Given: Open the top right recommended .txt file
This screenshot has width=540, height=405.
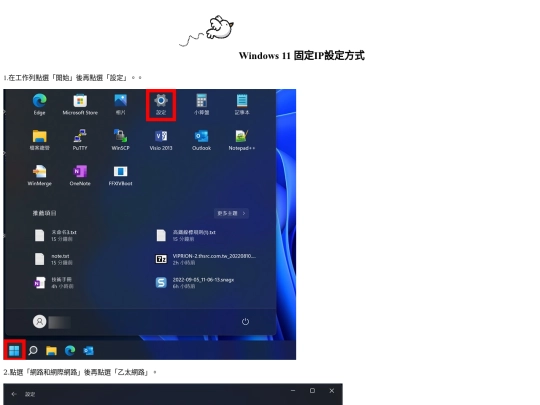Looking at the screenshot, I should pos(186,235).
